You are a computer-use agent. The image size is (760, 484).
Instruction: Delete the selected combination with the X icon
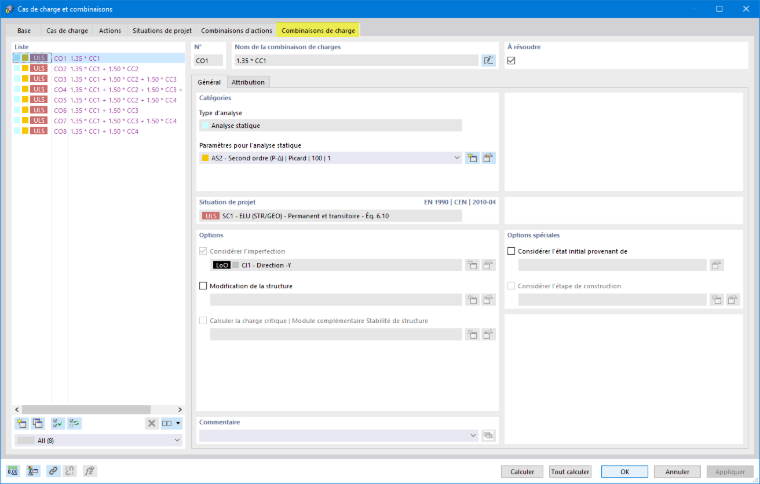(x=152, y=423)
